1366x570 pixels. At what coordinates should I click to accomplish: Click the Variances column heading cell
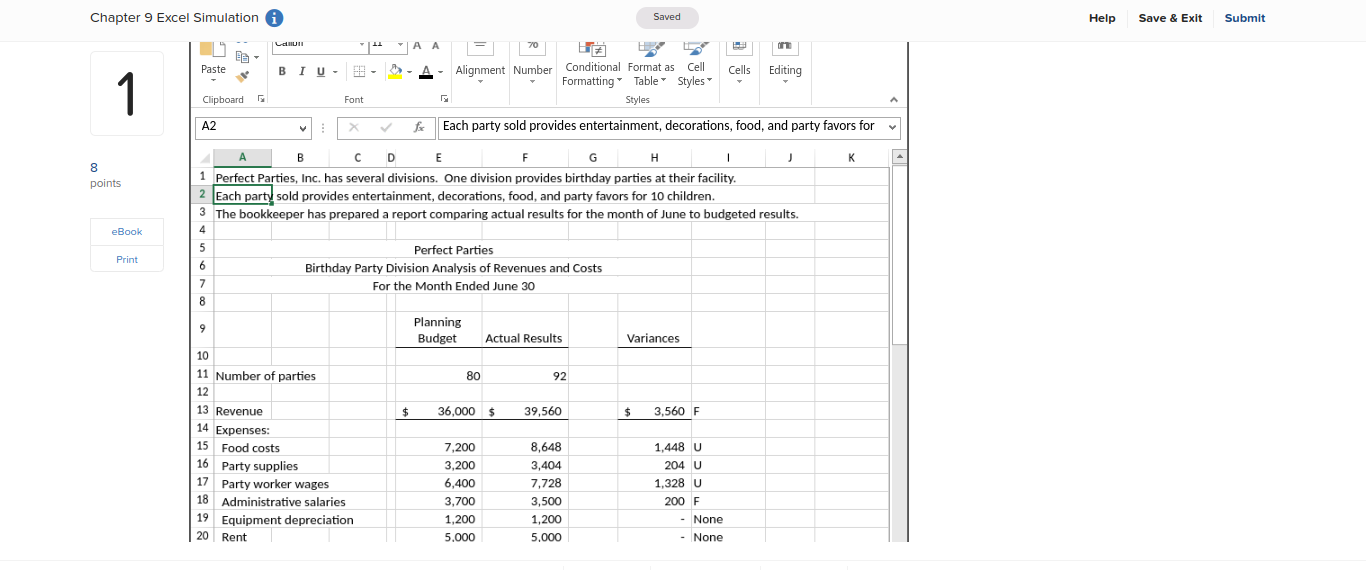654,329
